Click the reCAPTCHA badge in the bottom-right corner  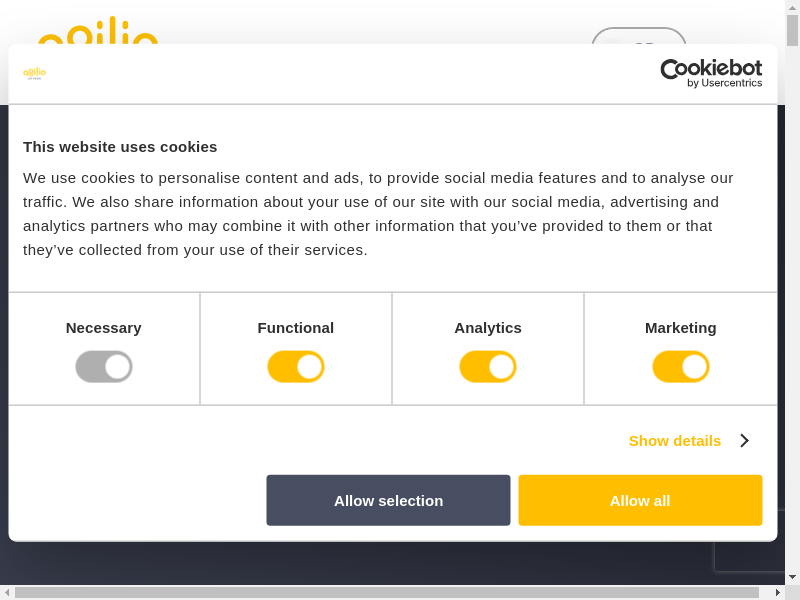click(750, 556)
